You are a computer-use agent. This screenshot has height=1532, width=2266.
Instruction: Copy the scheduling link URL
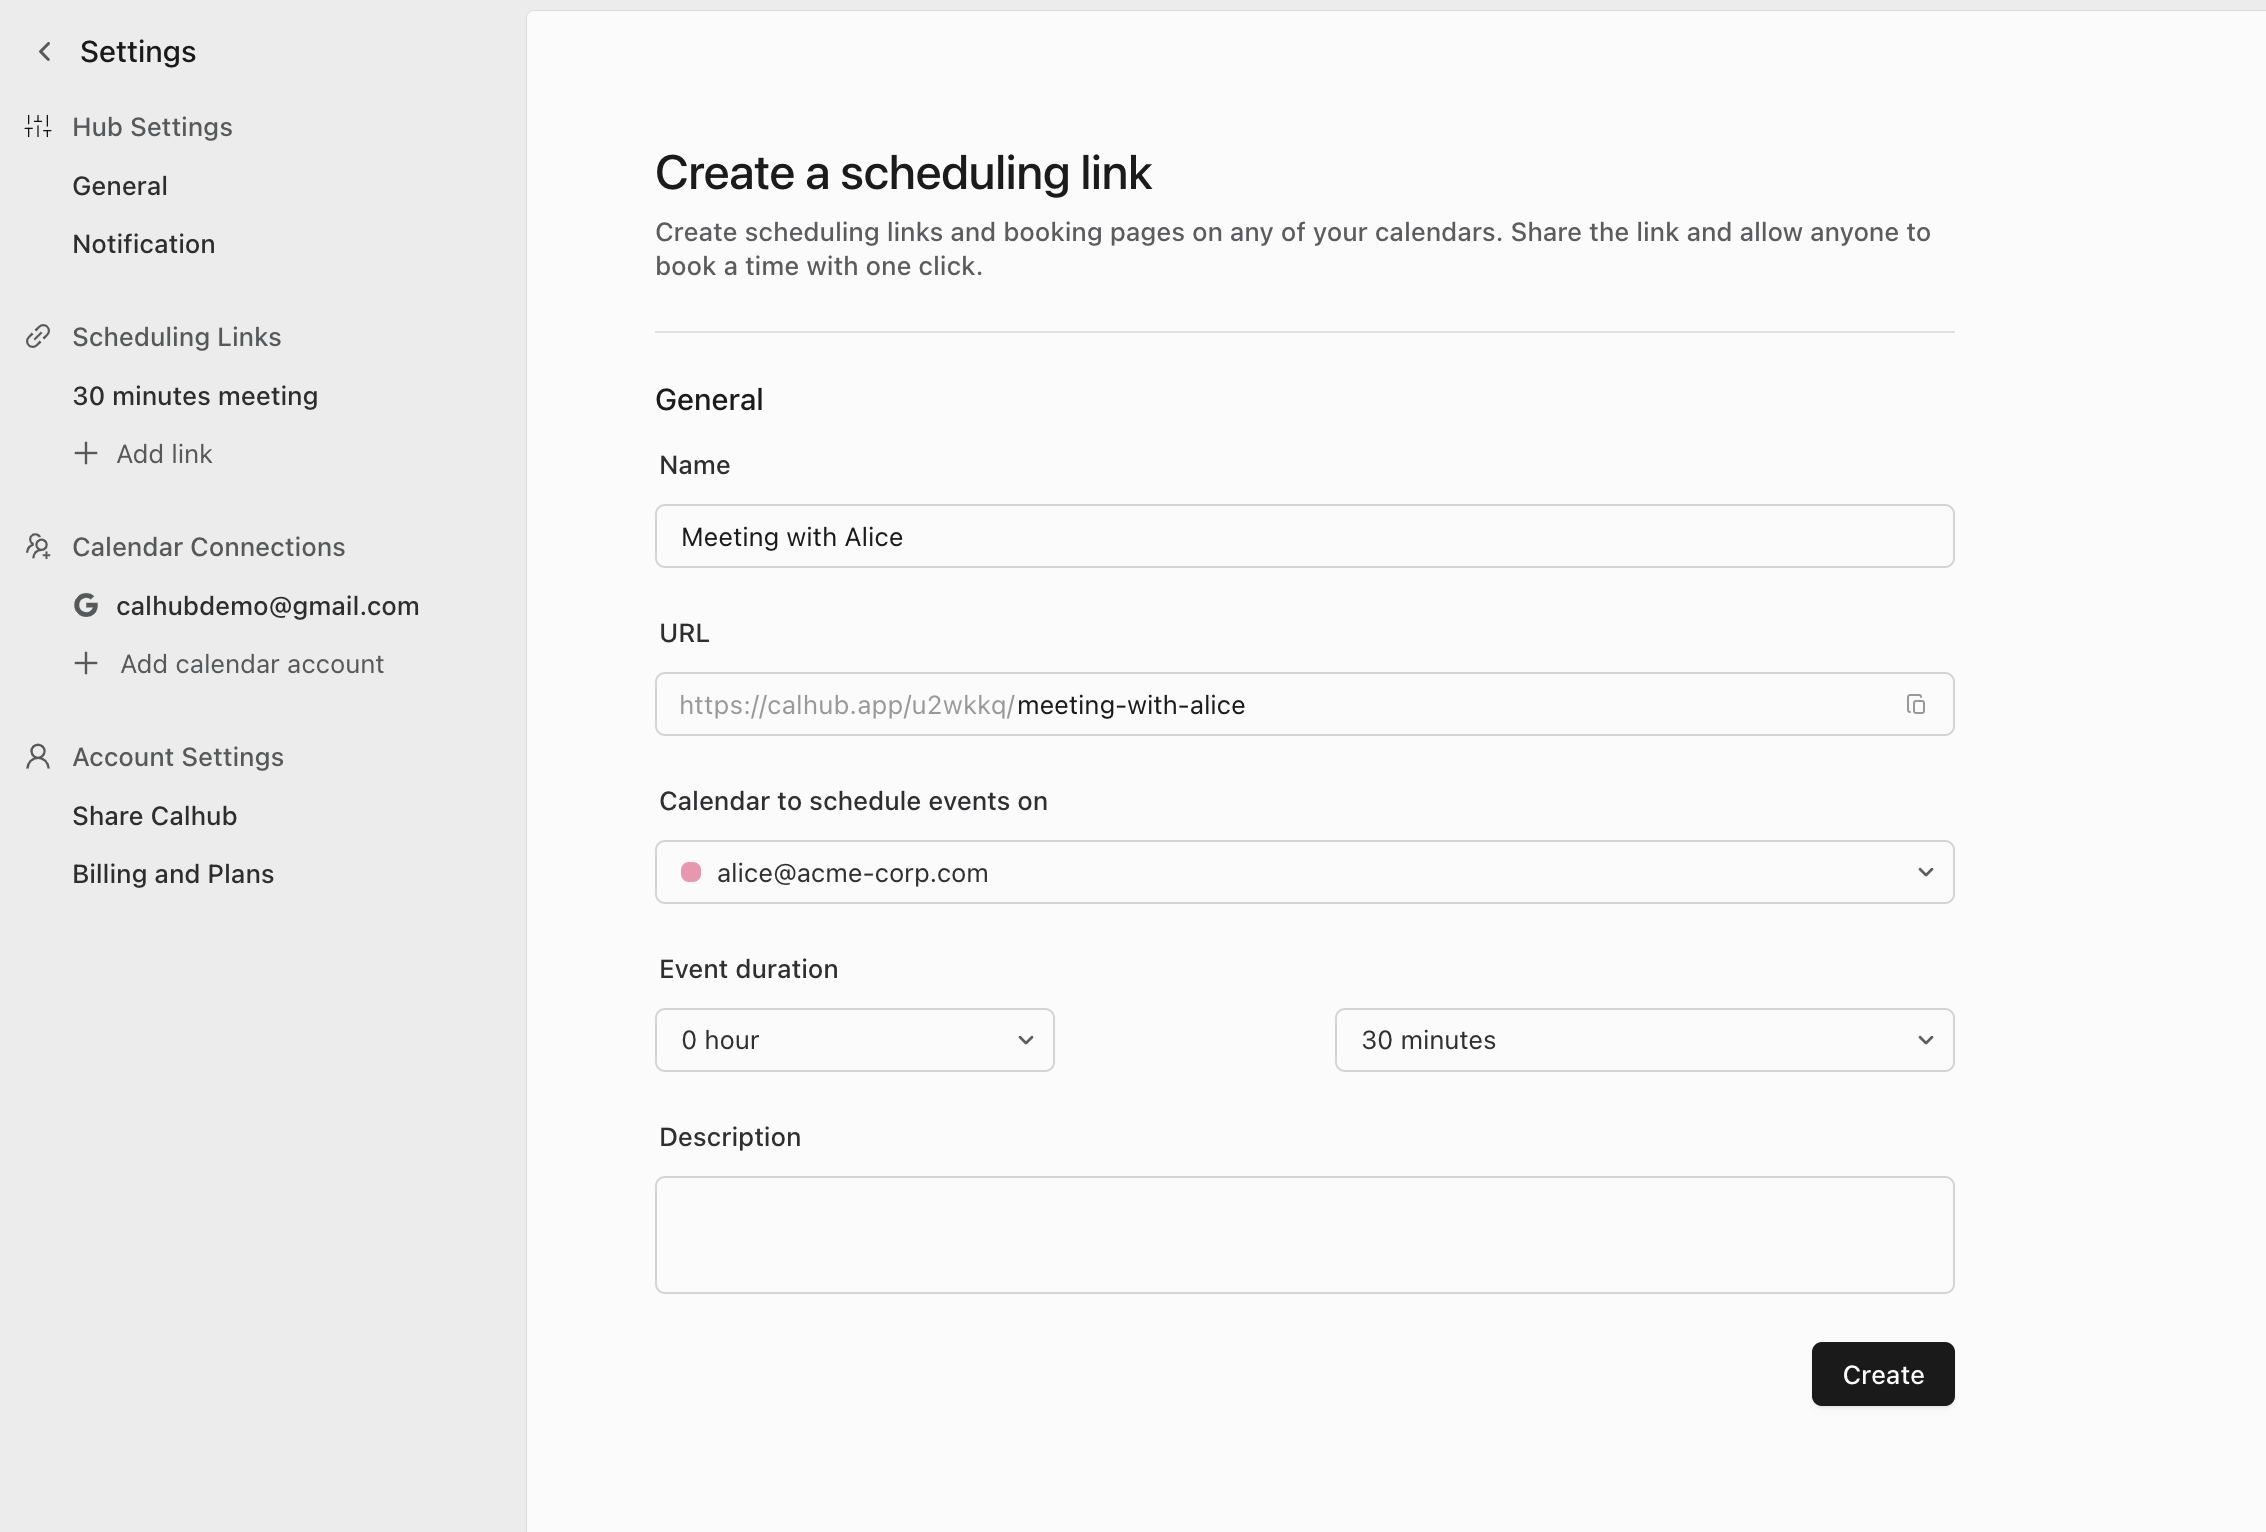click(1915, 705)
